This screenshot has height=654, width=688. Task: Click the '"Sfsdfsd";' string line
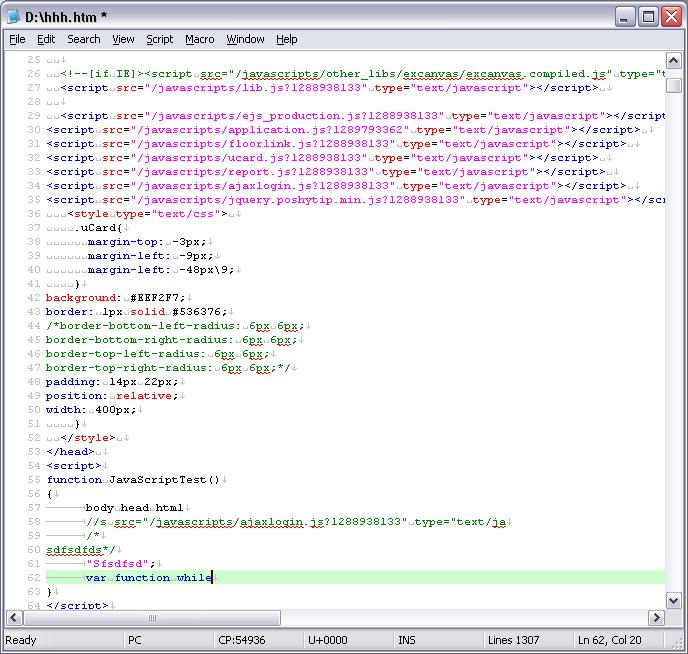(121, 564)
